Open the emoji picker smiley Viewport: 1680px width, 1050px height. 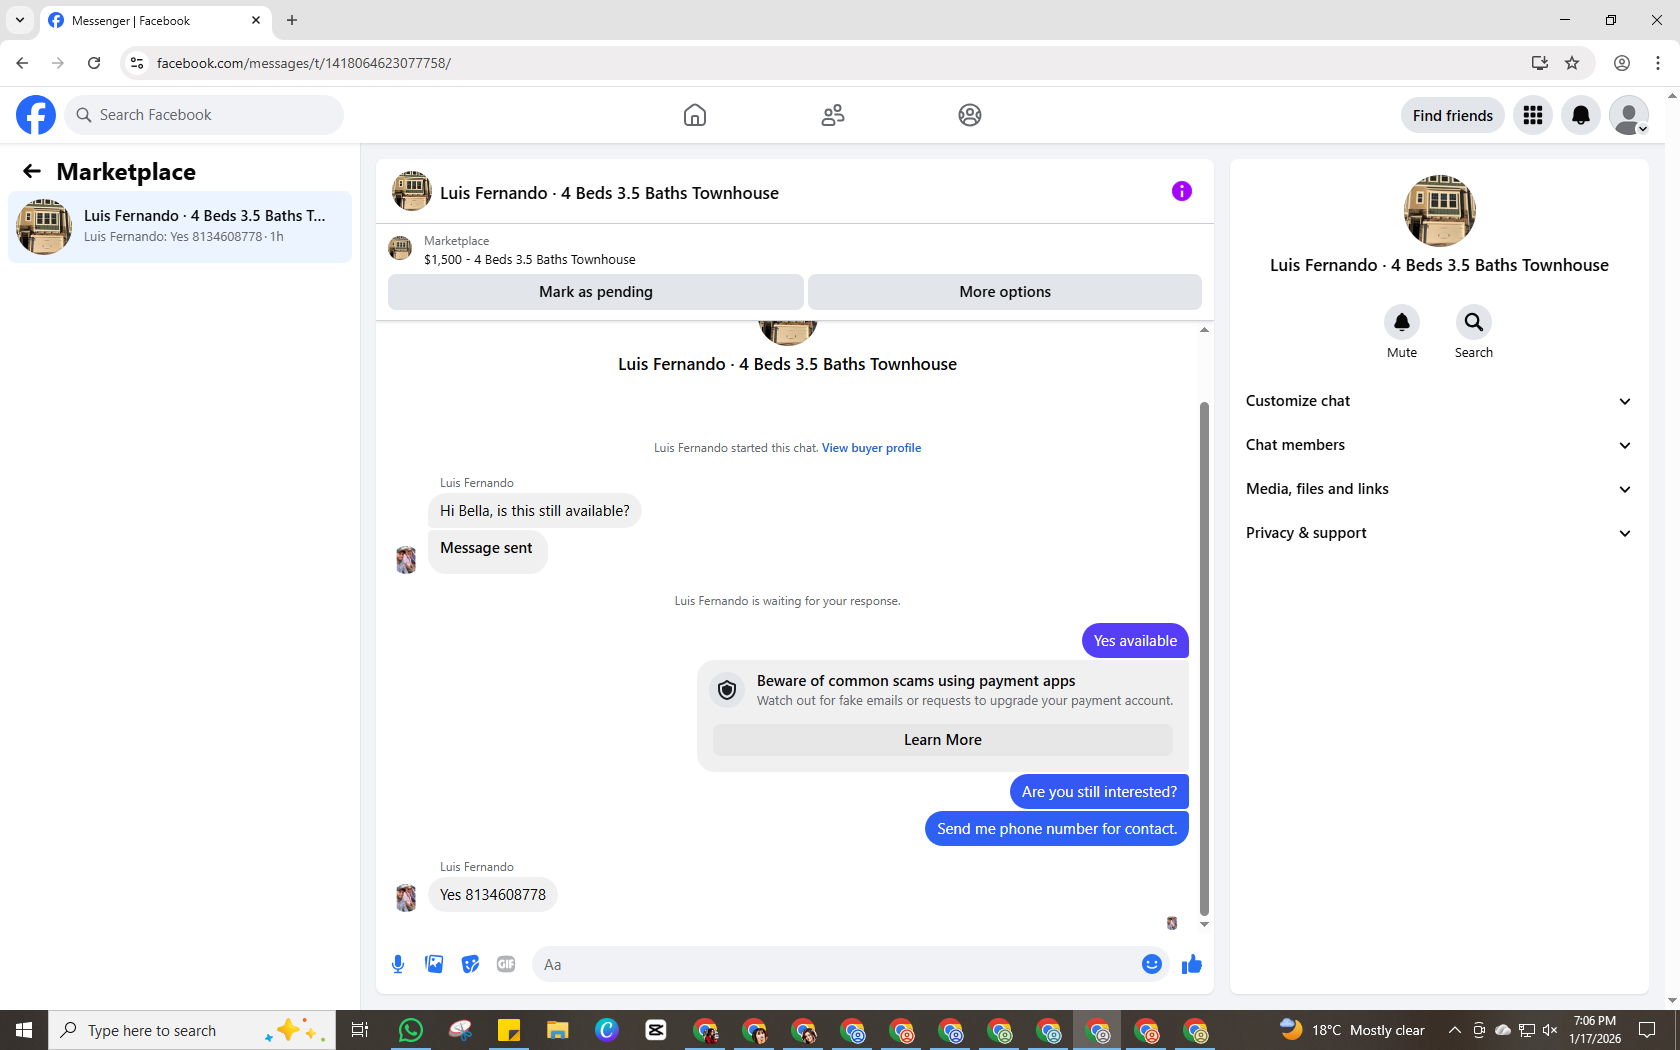[x=1152, y=964]
